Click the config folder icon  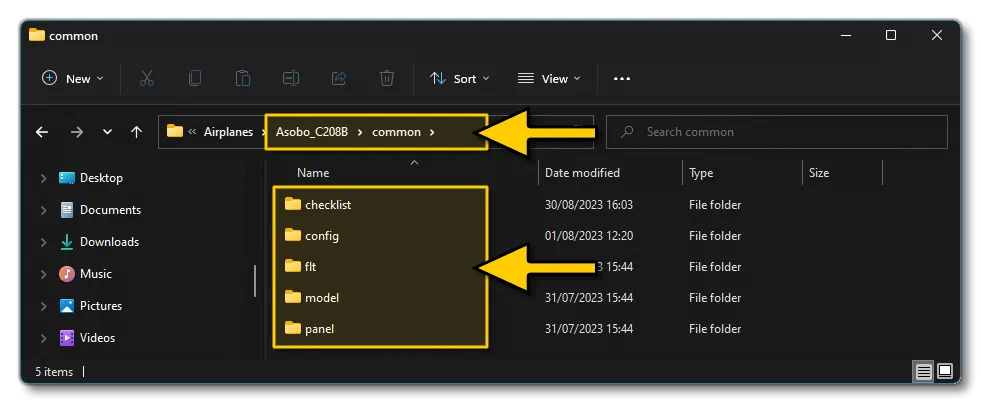[x=293, y=235]
